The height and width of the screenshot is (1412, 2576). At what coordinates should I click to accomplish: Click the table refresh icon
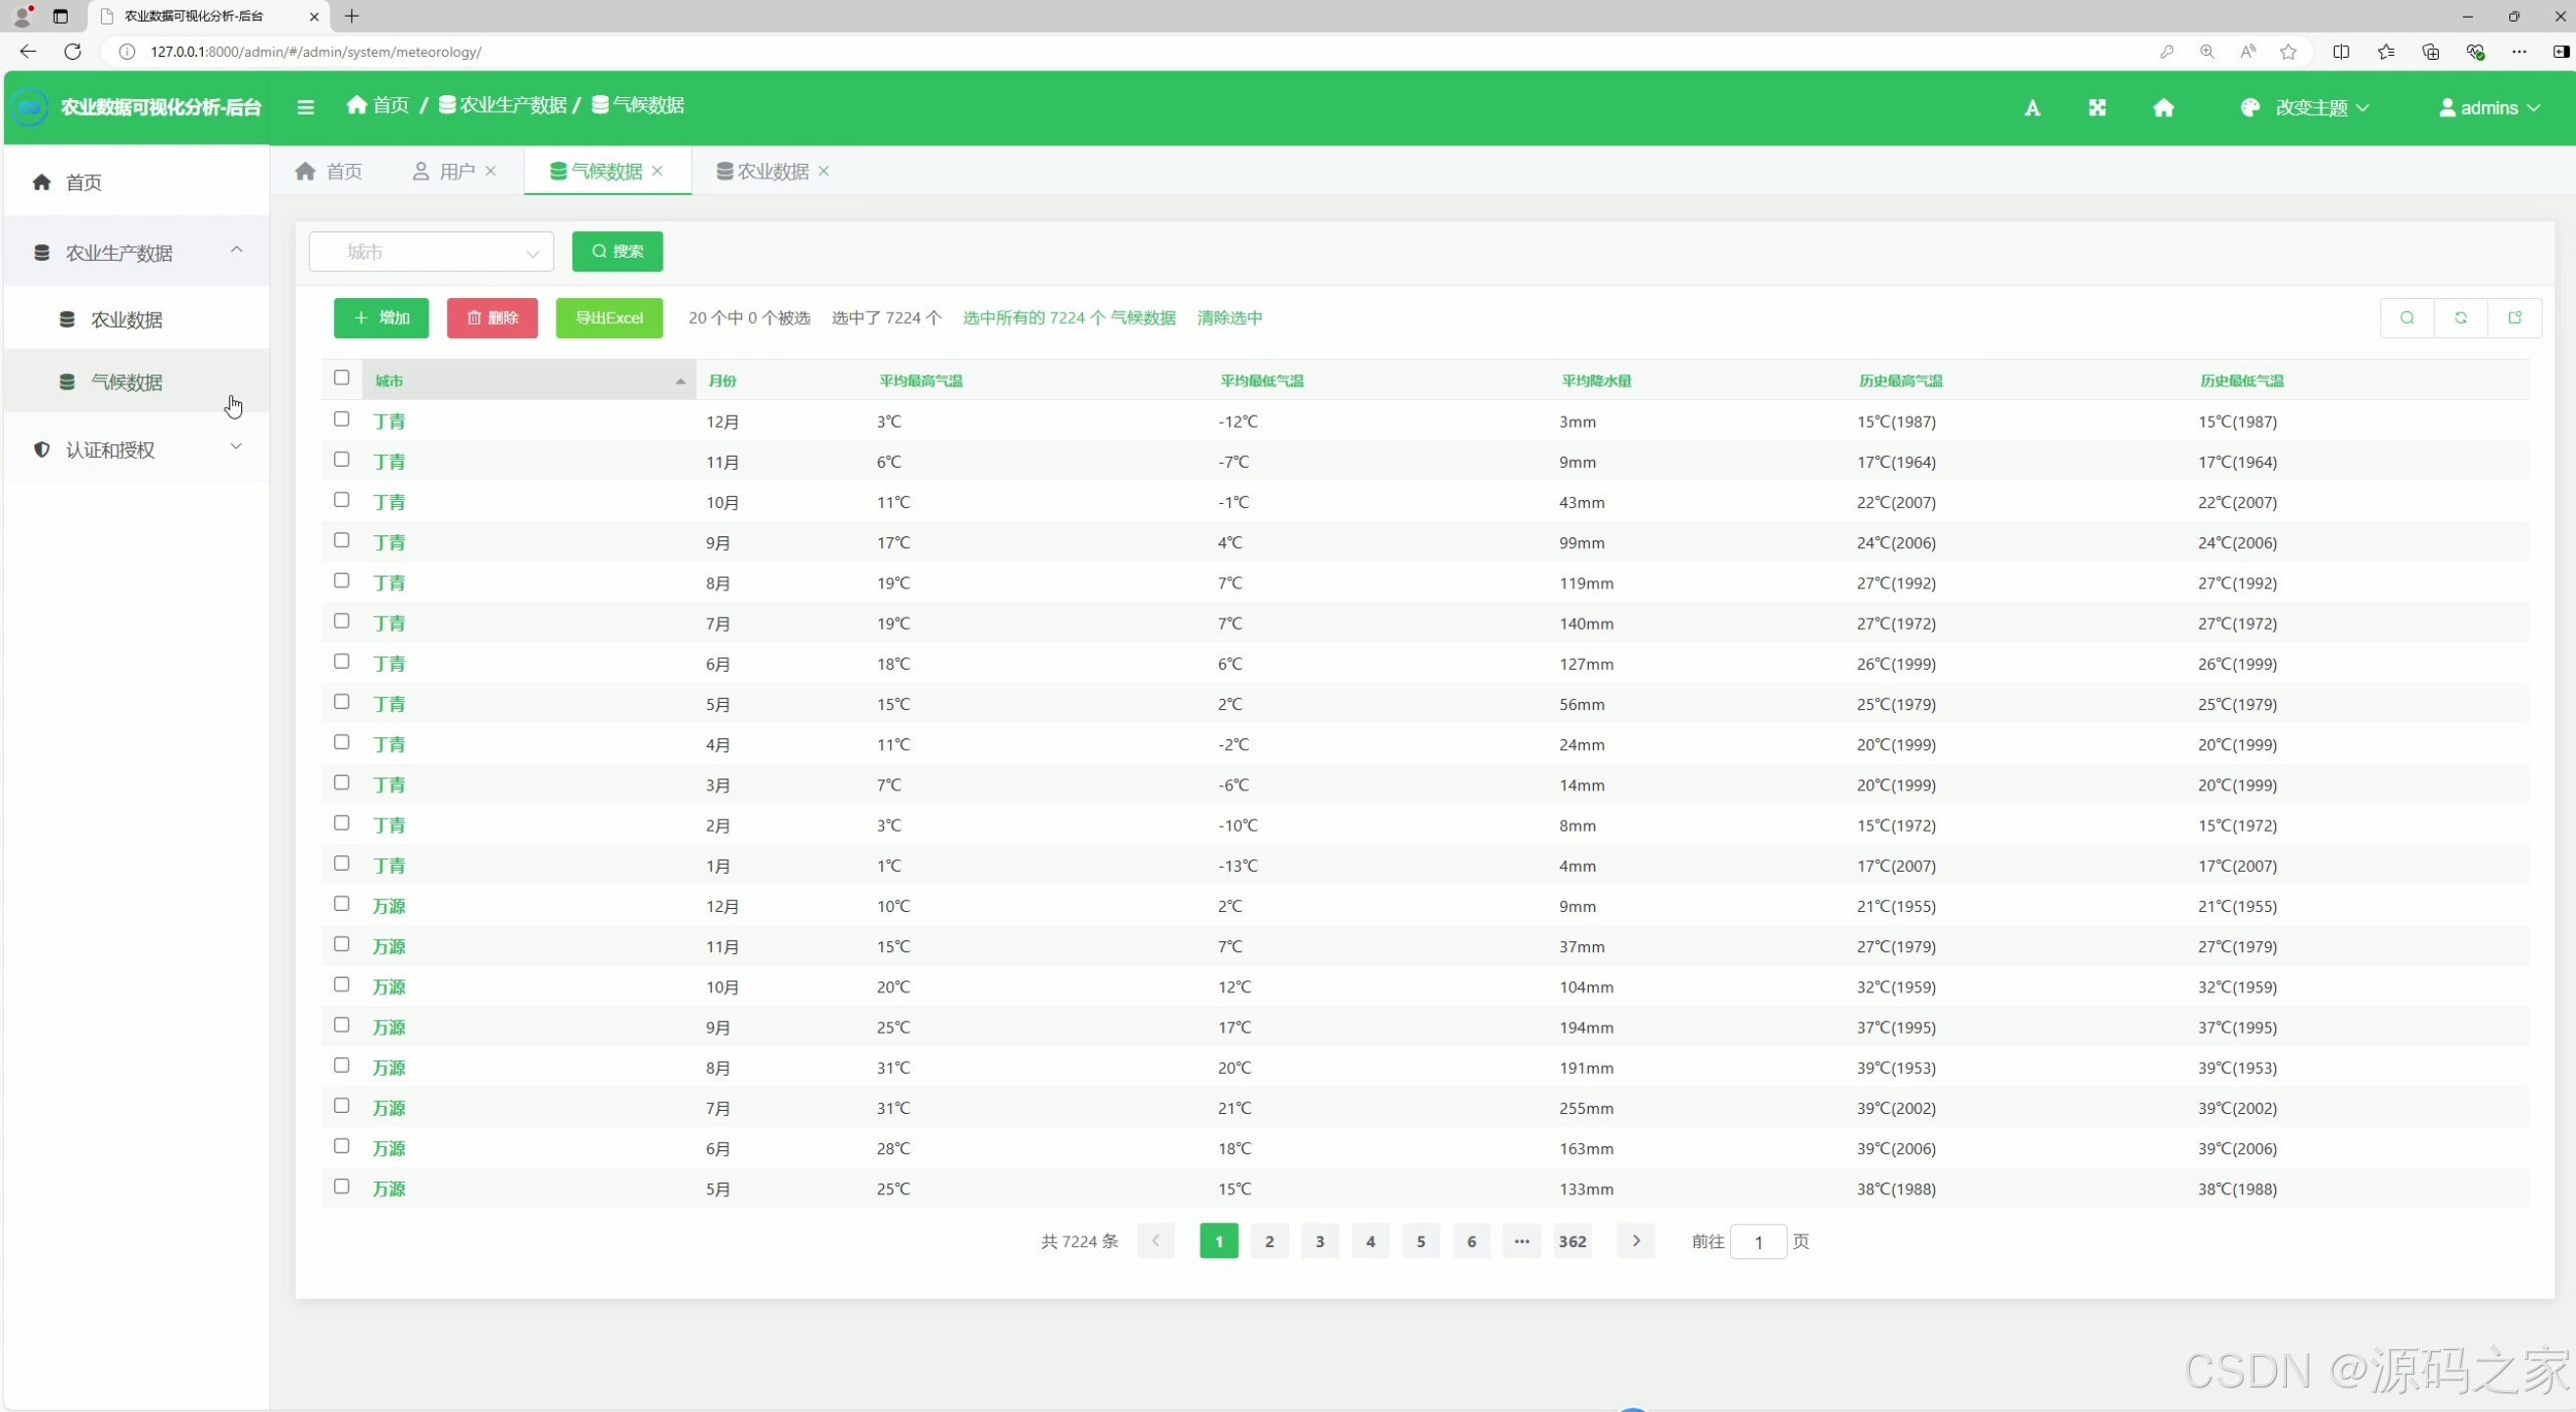click(x=2461, y=318)
